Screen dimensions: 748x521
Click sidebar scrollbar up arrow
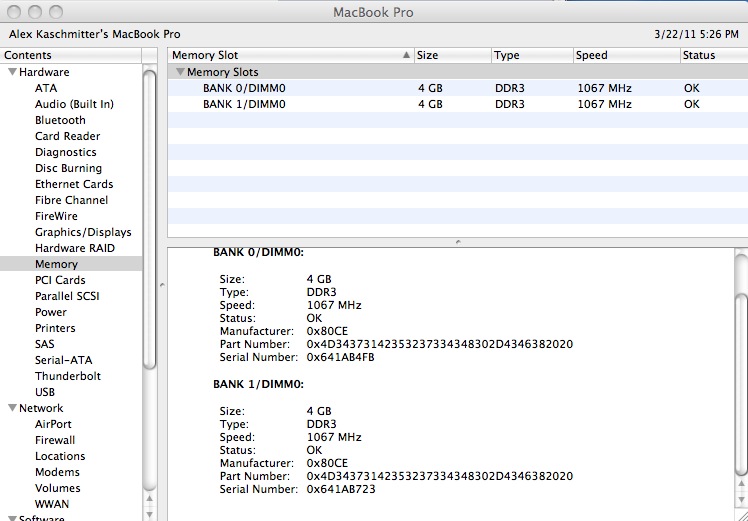pos(150,499)
